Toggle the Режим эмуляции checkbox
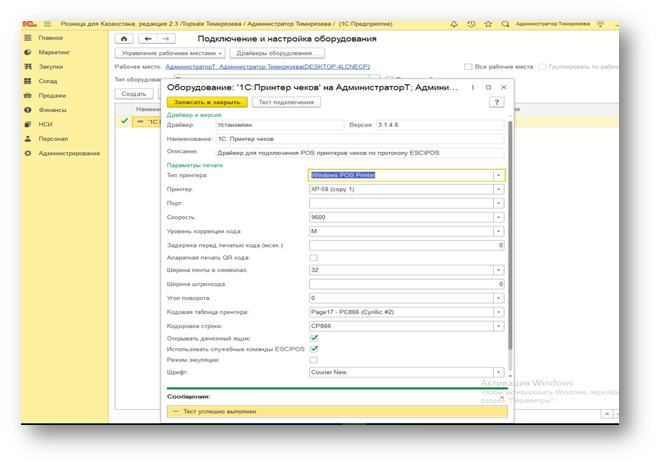Image resolution: width=661 pixels, height=467 pixels. (313, 359)
